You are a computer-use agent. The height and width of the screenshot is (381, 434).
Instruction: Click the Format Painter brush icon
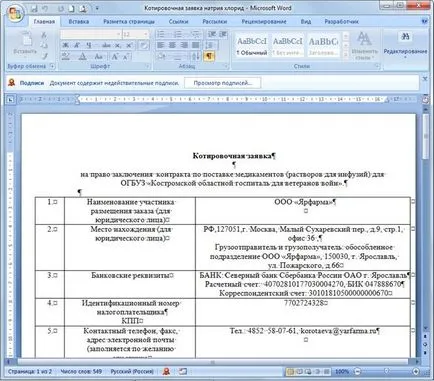pos(44,56)
